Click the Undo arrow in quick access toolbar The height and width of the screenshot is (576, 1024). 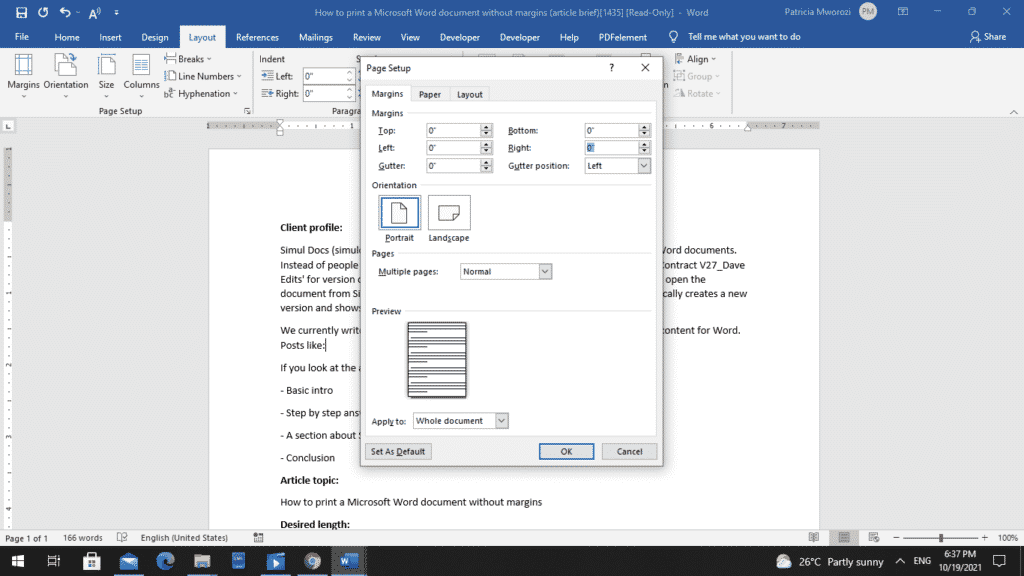(x=65, y=12)
